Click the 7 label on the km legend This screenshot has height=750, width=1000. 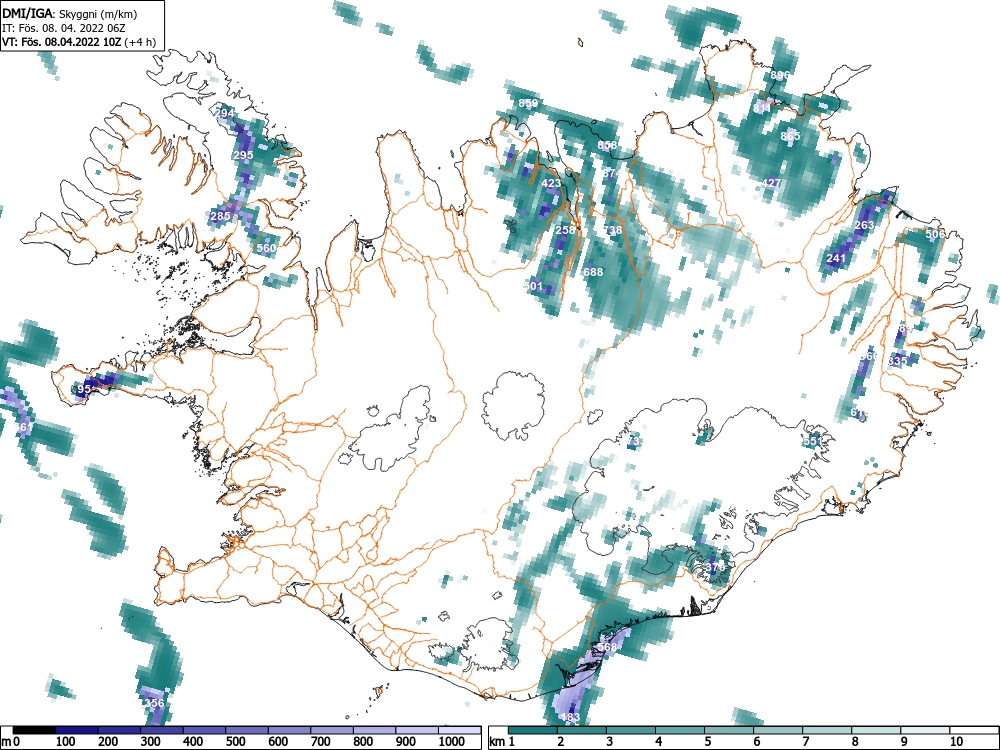pos(805,742)
